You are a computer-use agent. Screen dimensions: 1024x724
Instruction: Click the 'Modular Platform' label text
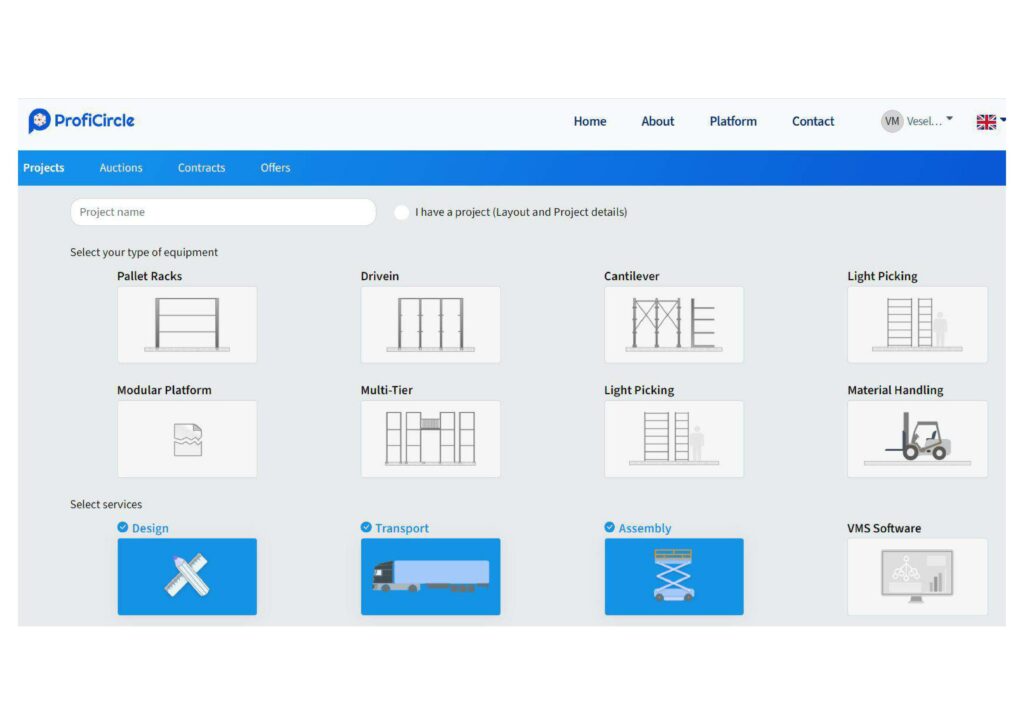point(165,390)
